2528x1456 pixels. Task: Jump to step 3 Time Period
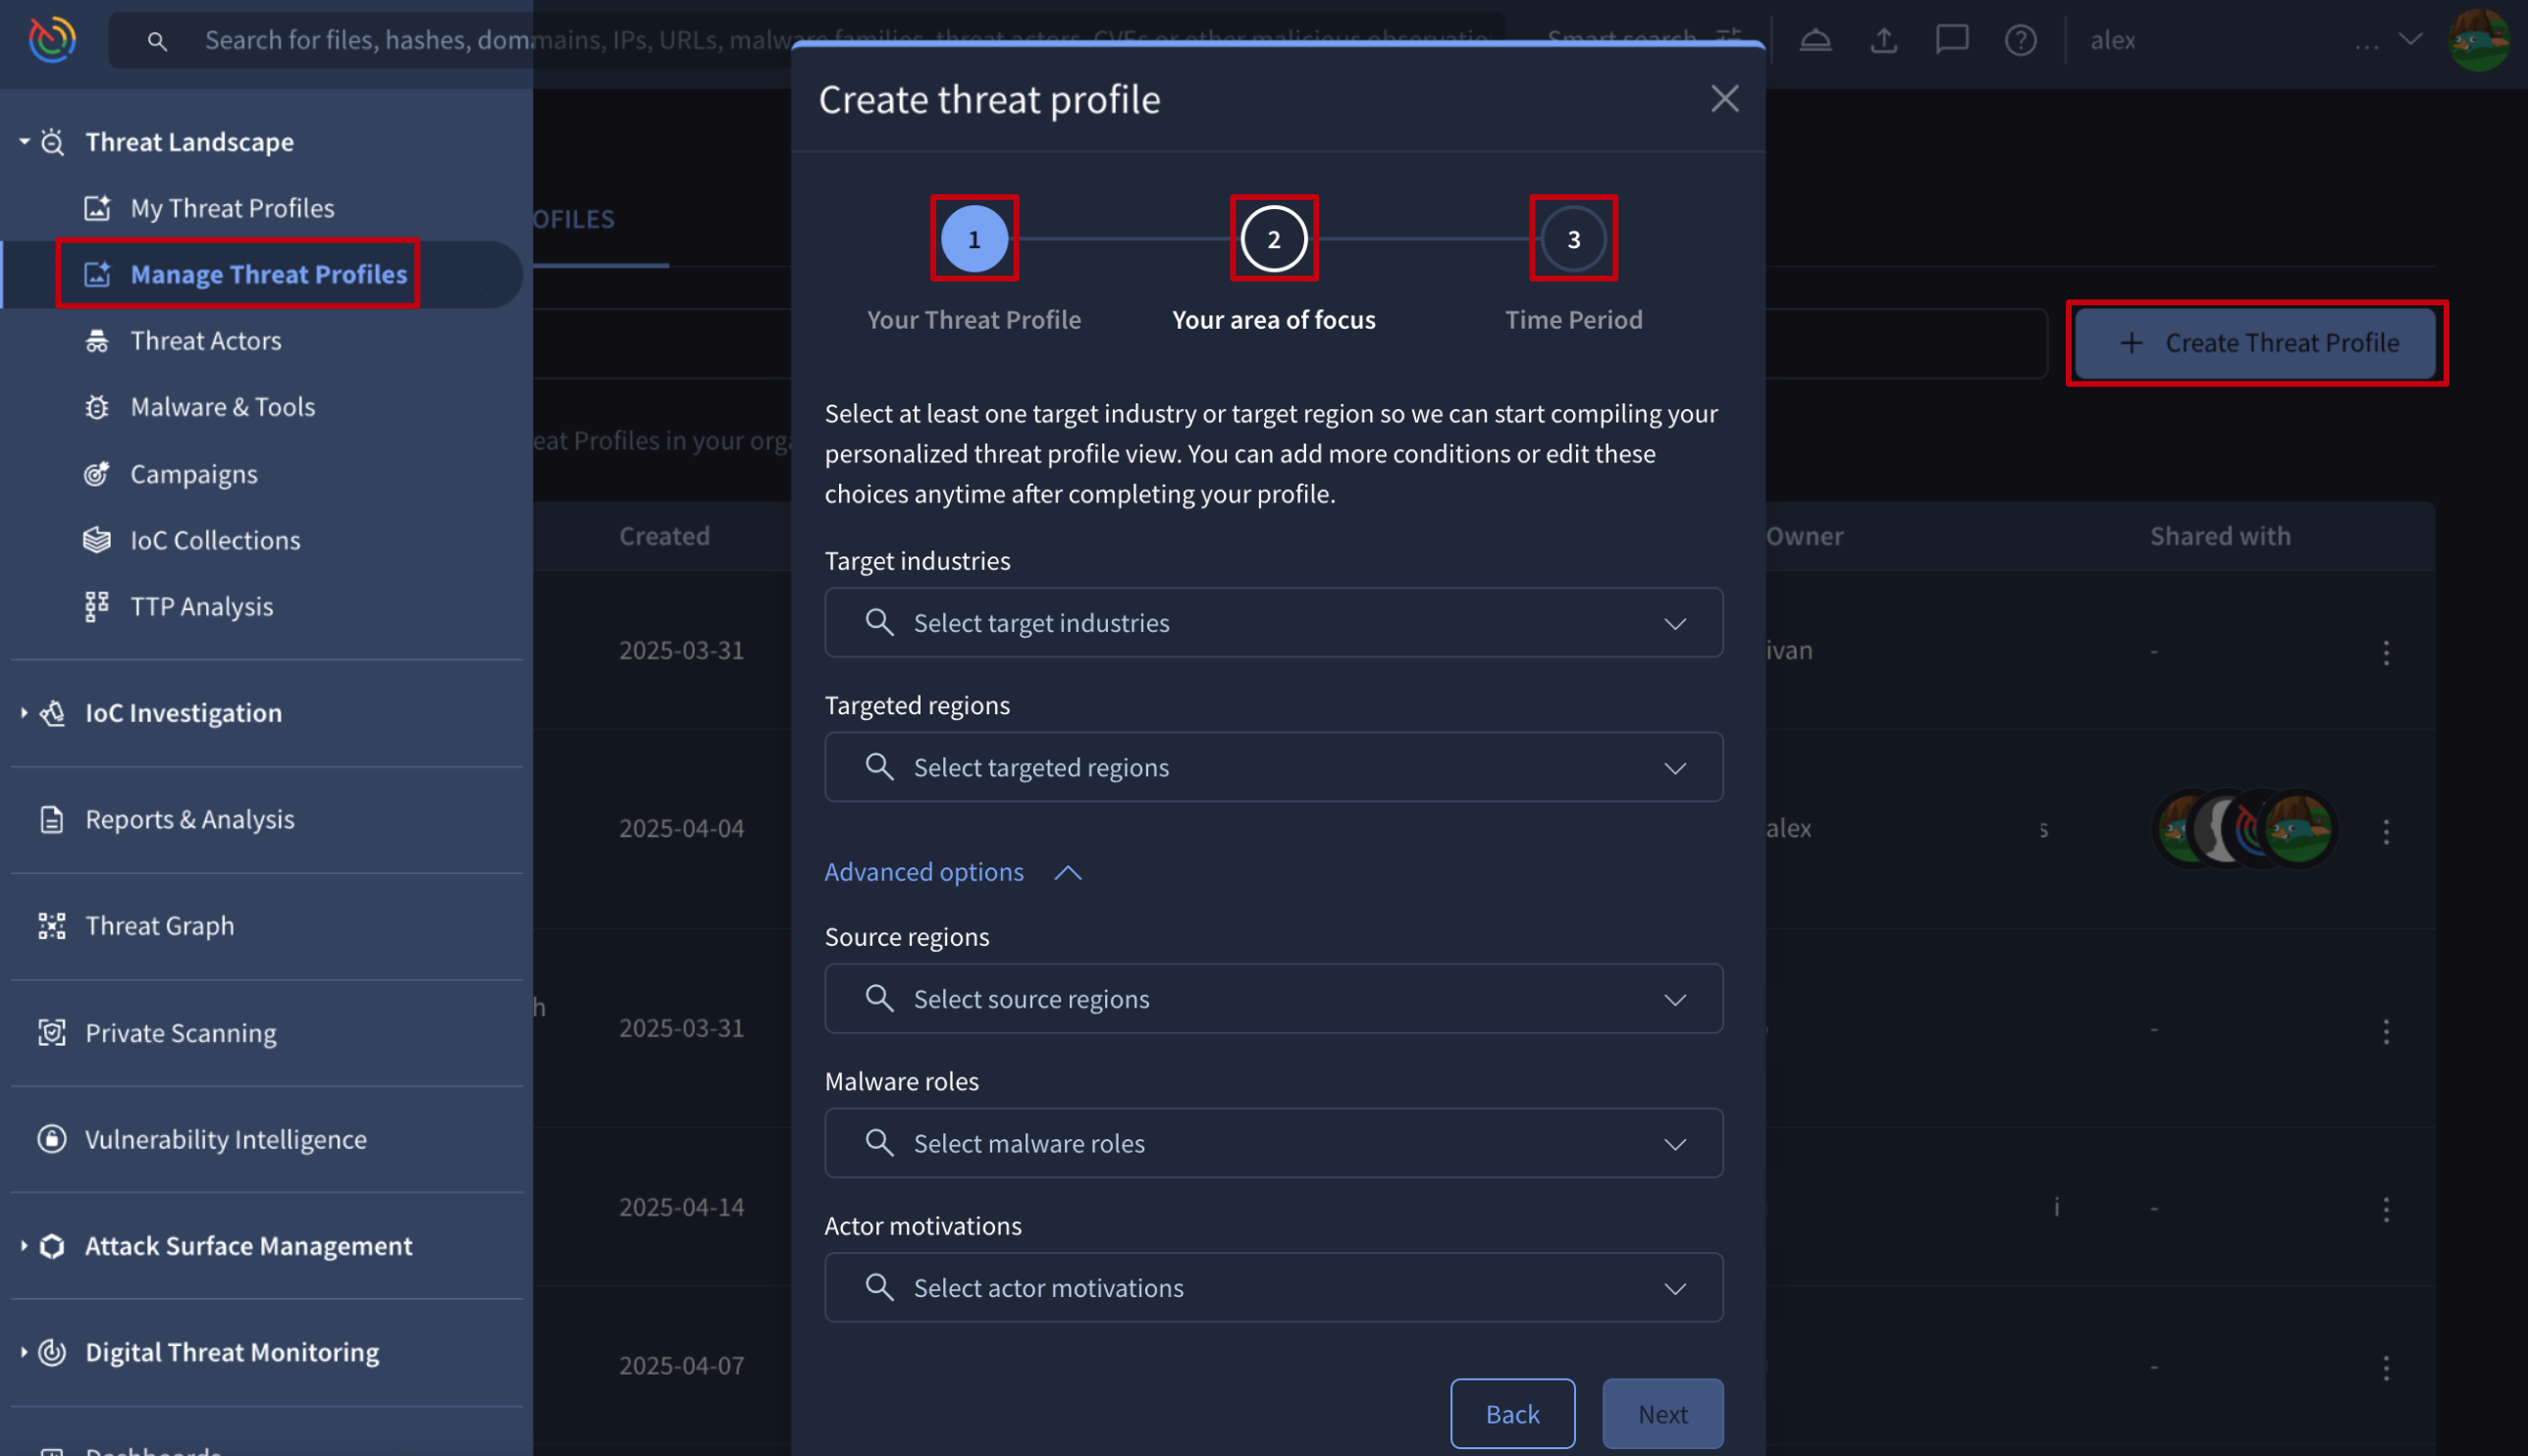pos(1573,239)
